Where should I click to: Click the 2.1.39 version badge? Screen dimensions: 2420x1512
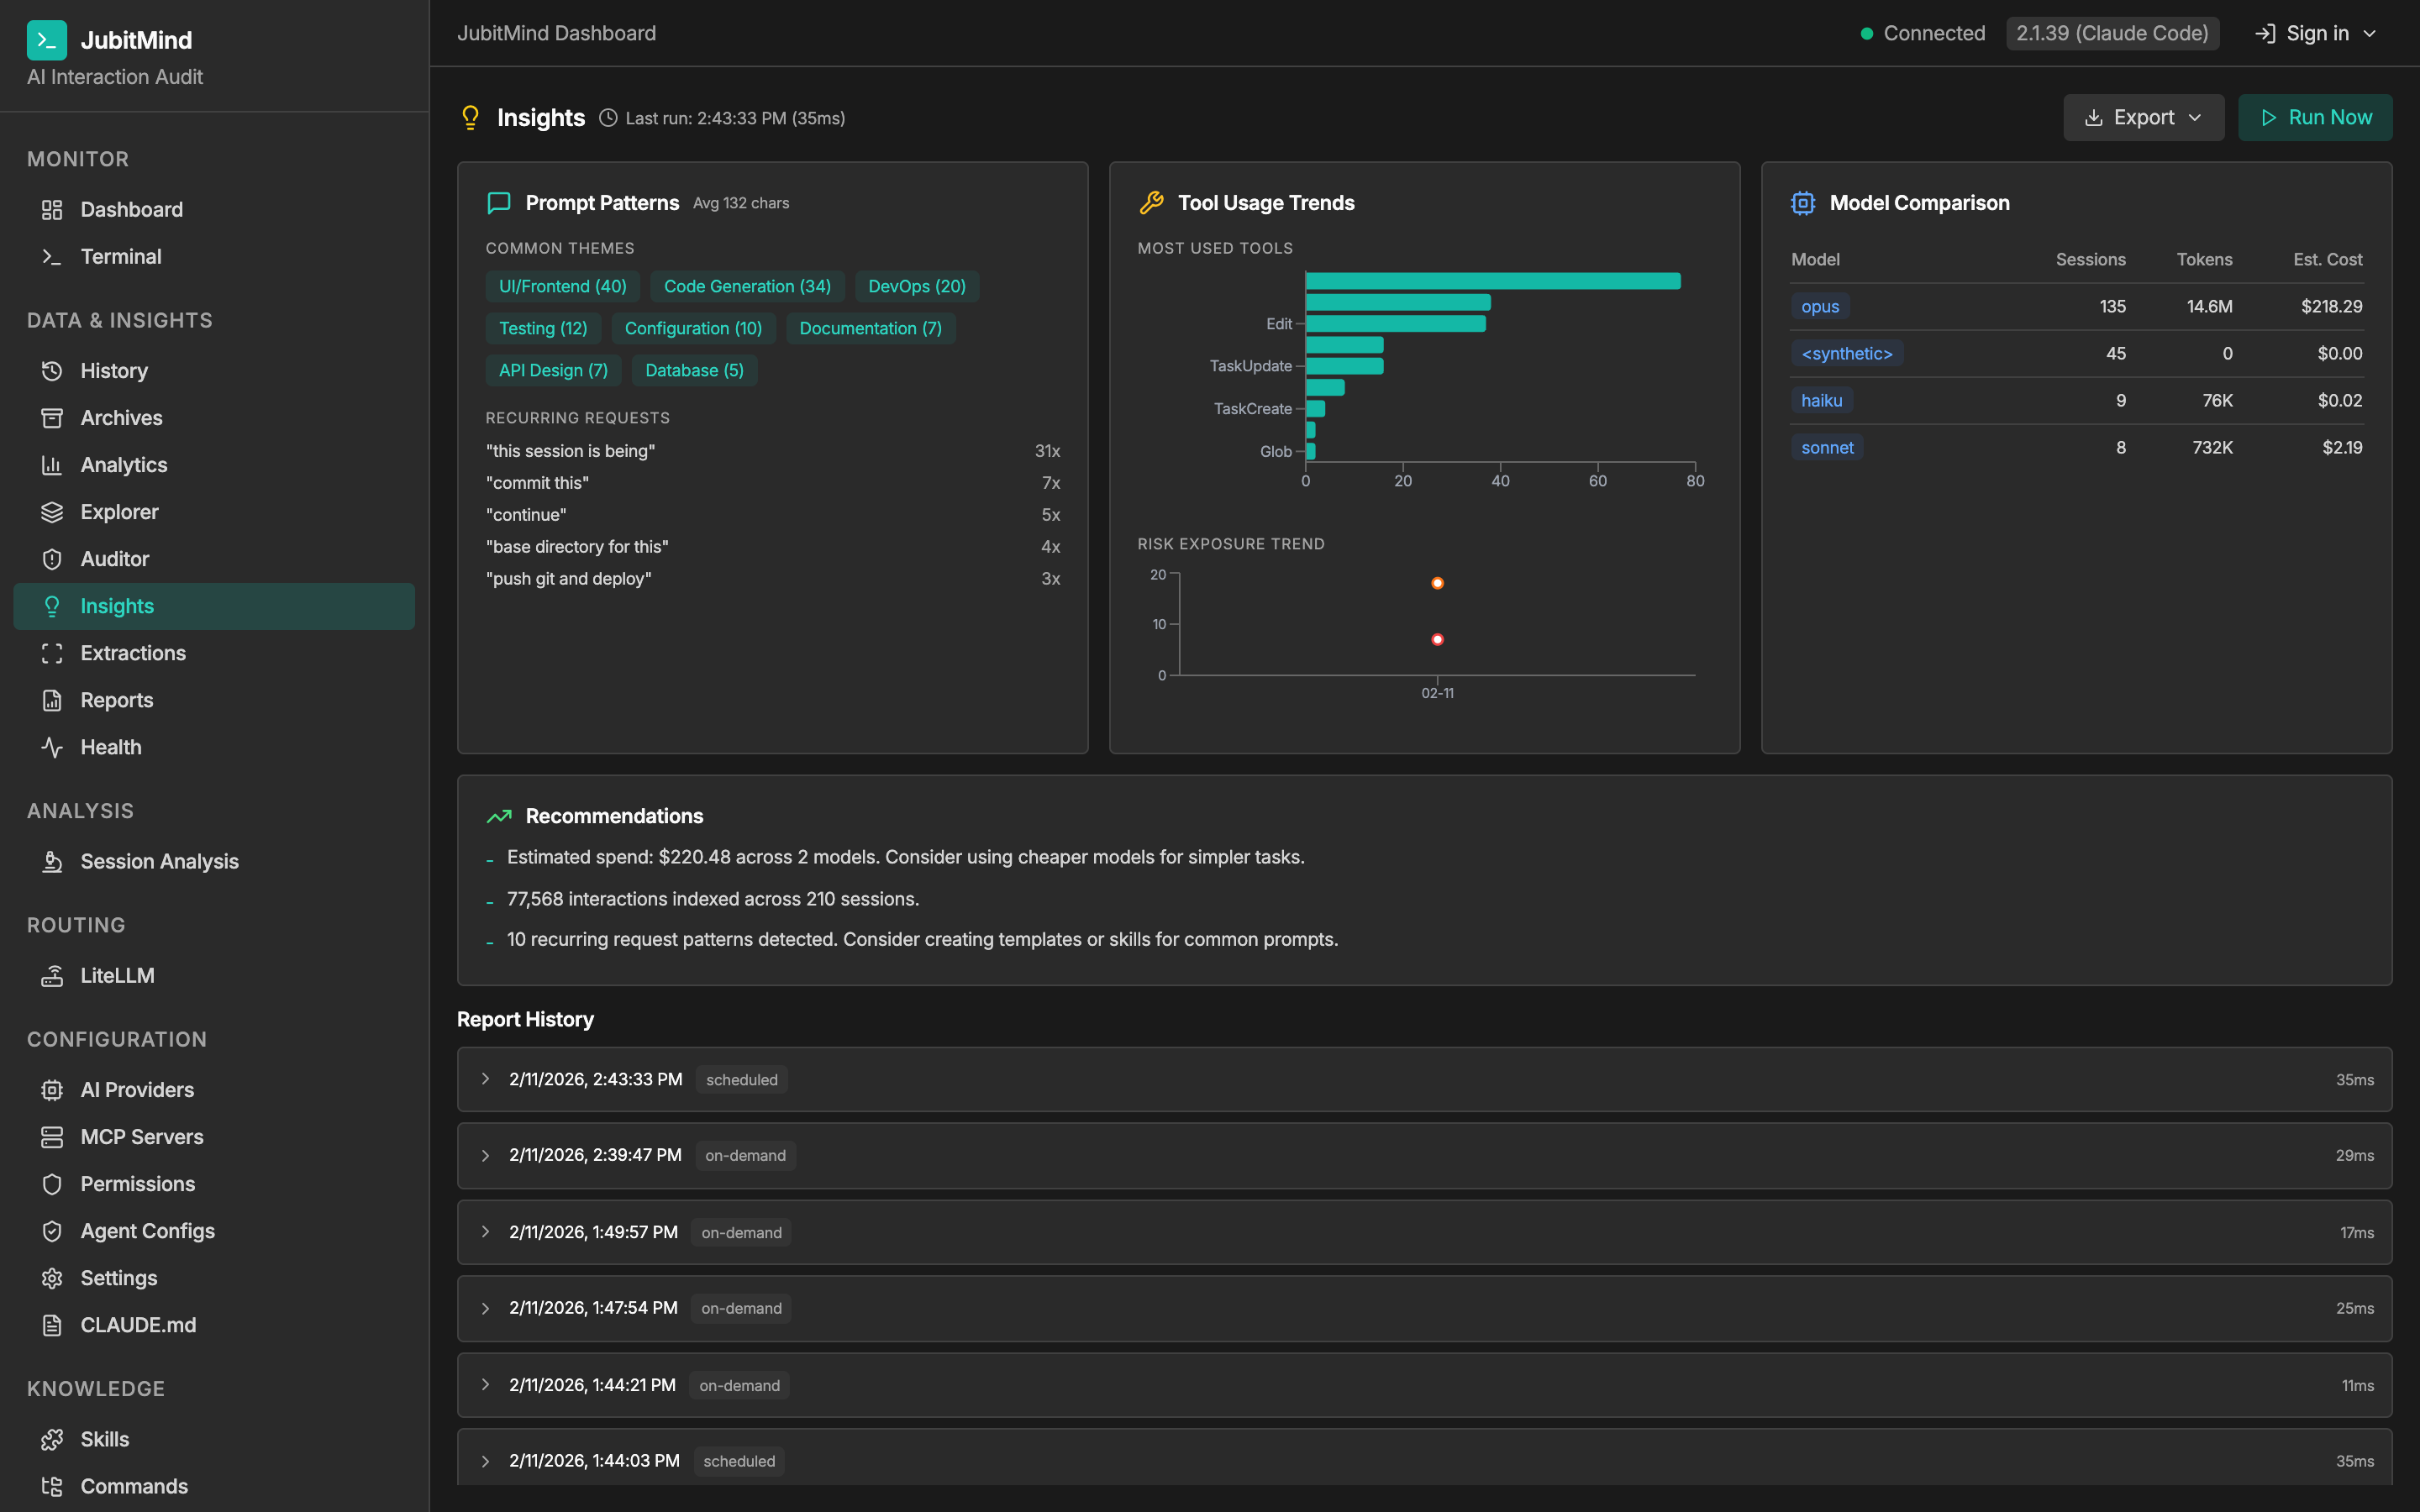coord(2111,32)
